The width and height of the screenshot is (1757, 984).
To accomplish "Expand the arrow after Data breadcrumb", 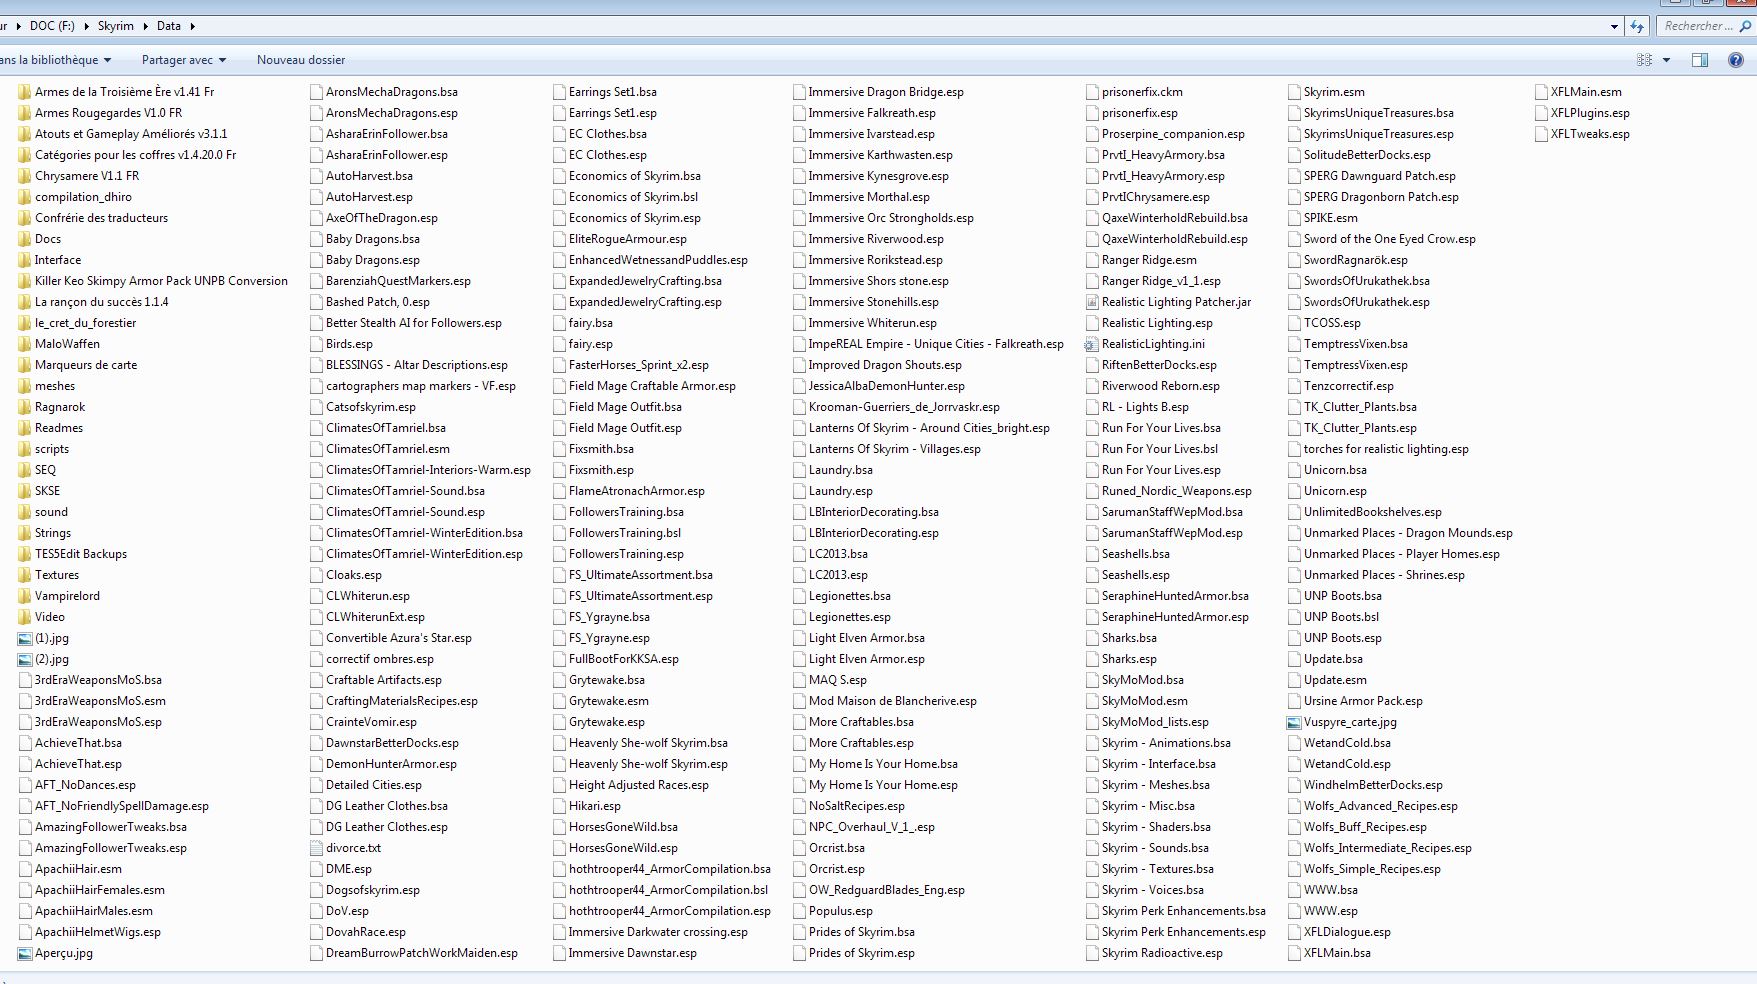I will click(x=192, y=26).
